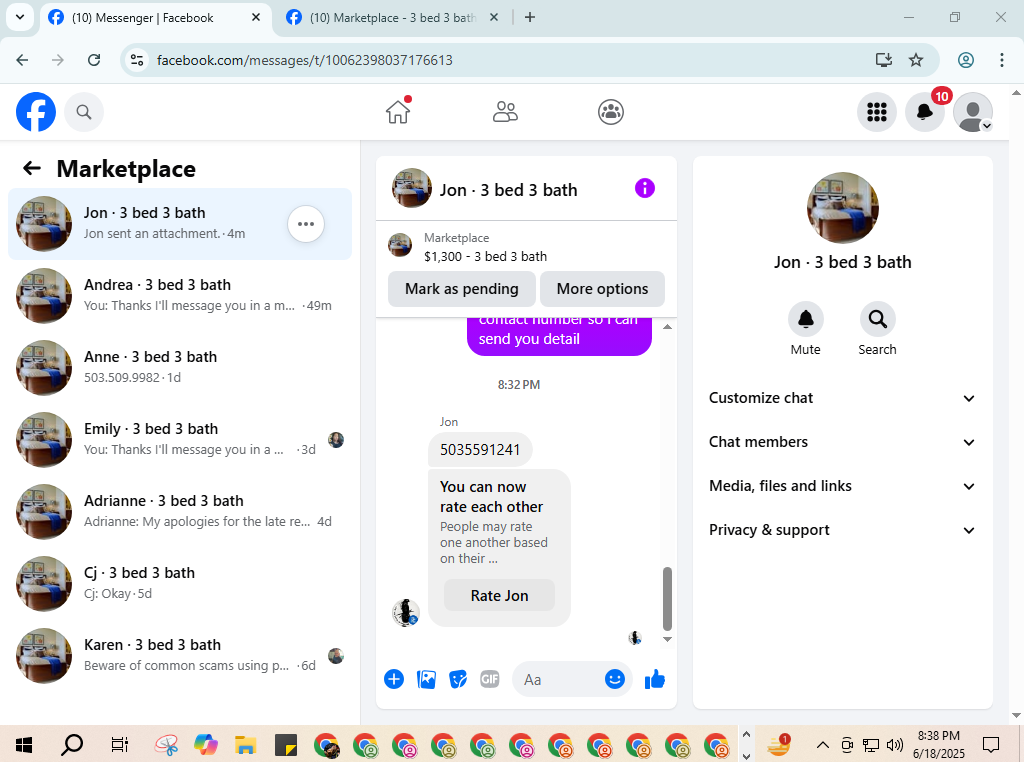
Task: Send a thumbs-up like
Action: (x=654, y=680)
